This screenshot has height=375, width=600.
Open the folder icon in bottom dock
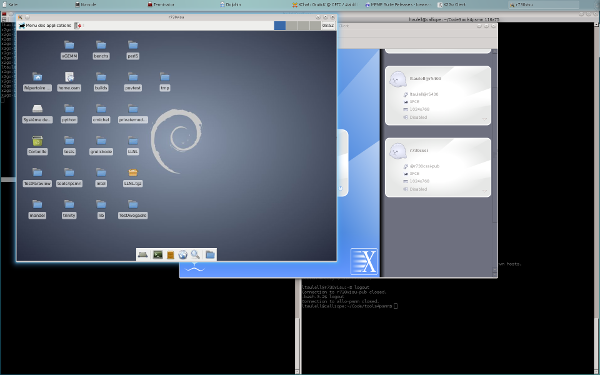tap(210, 254)
